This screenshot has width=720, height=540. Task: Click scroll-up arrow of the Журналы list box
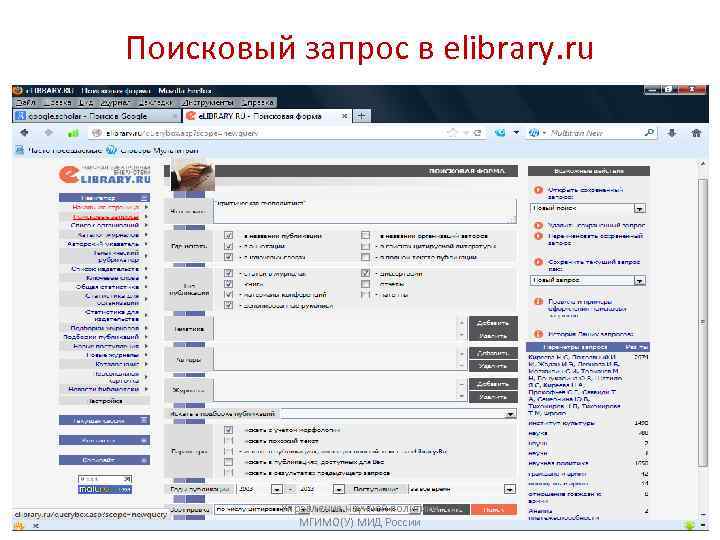(x=461, y=384)
